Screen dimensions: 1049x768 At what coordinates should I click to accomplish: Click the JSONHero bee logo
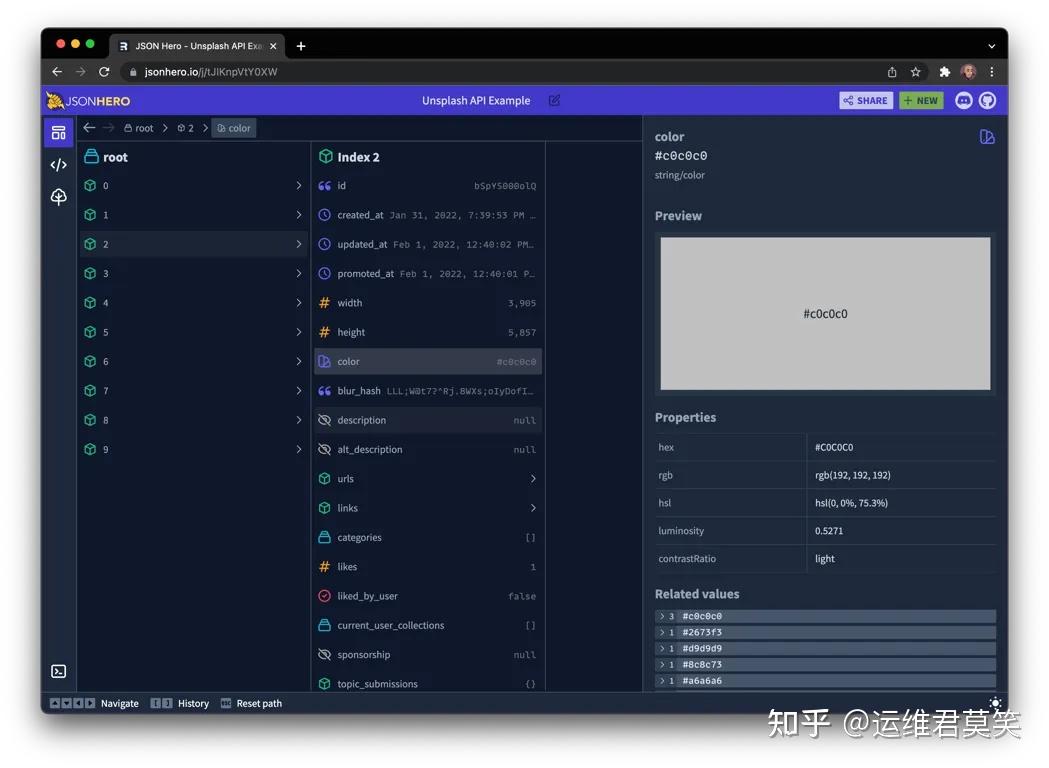click(55, 100)
